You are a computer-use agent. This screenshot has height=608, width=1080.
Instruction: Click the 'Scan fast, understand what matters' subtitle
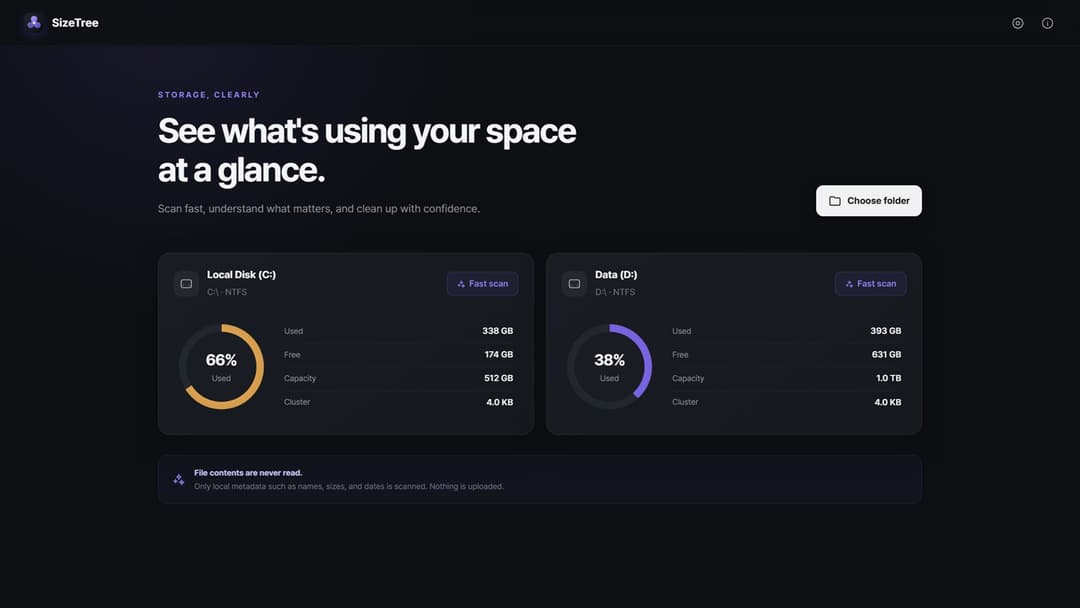(319, 209)
